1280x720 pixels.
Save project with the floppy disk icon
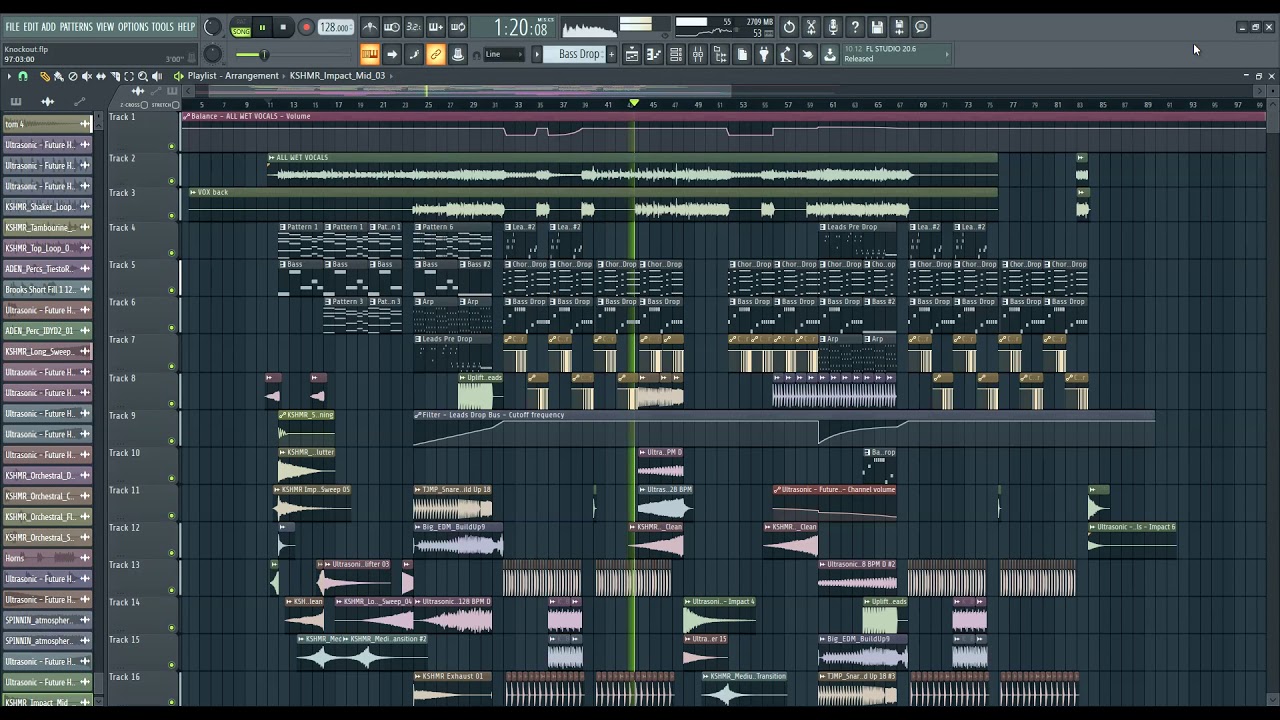pos(877,27)
